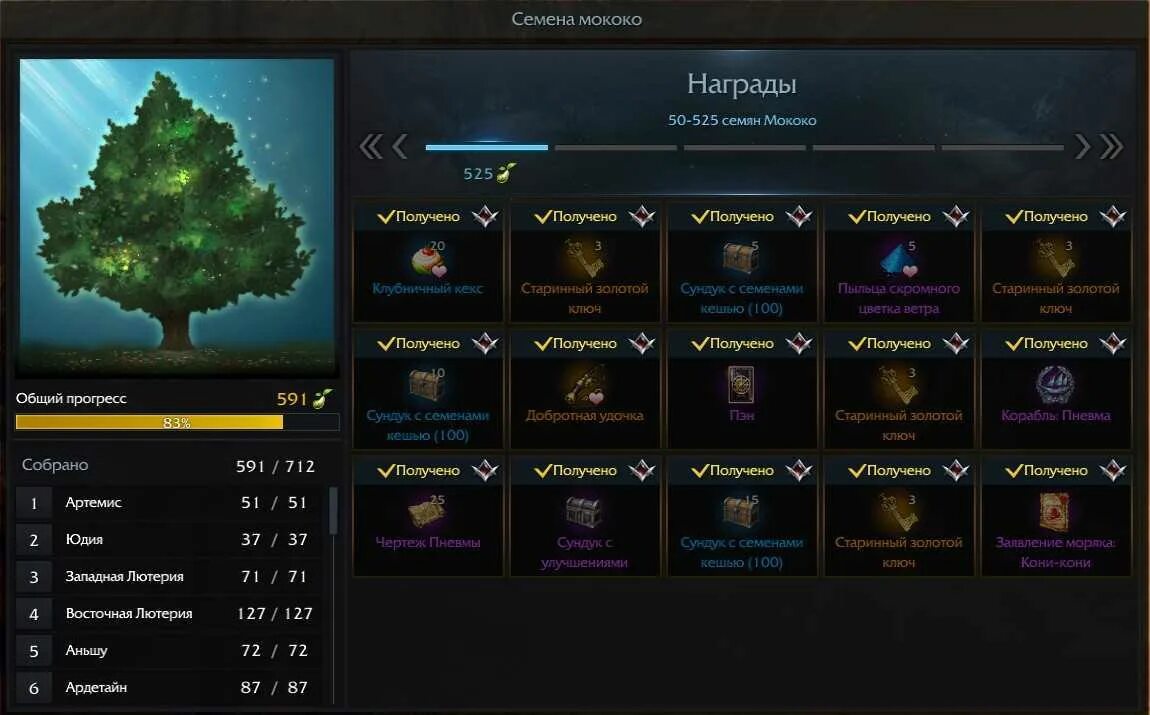Viewport: 1150px width, 715px height.
Task: Go to next rewards page arrow
Action: [x=1082, y=147]
